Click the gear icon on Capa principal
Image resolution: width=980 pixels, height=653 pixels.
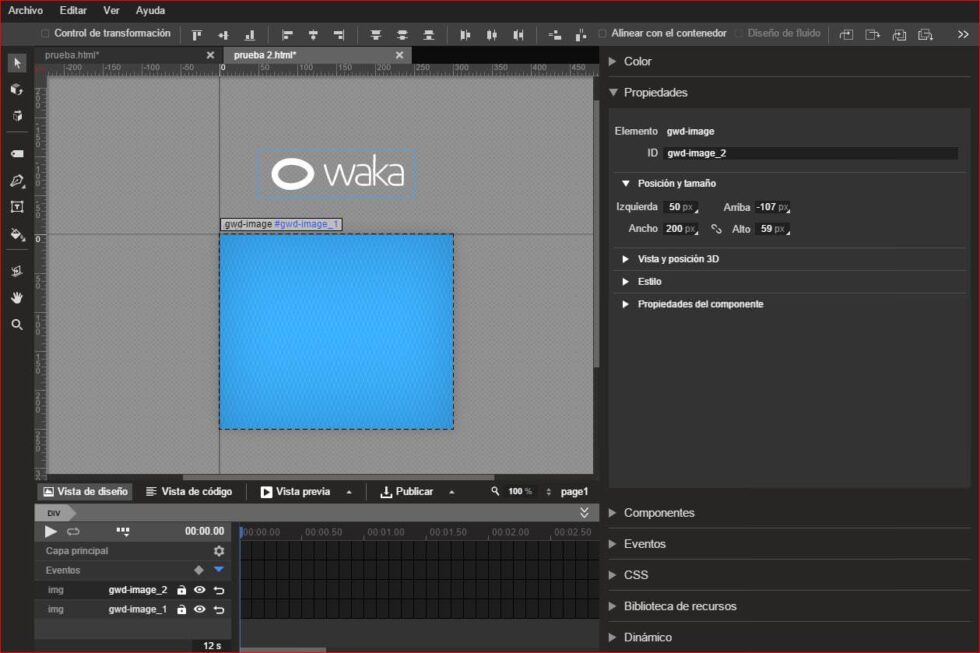(x=218, y=551)
